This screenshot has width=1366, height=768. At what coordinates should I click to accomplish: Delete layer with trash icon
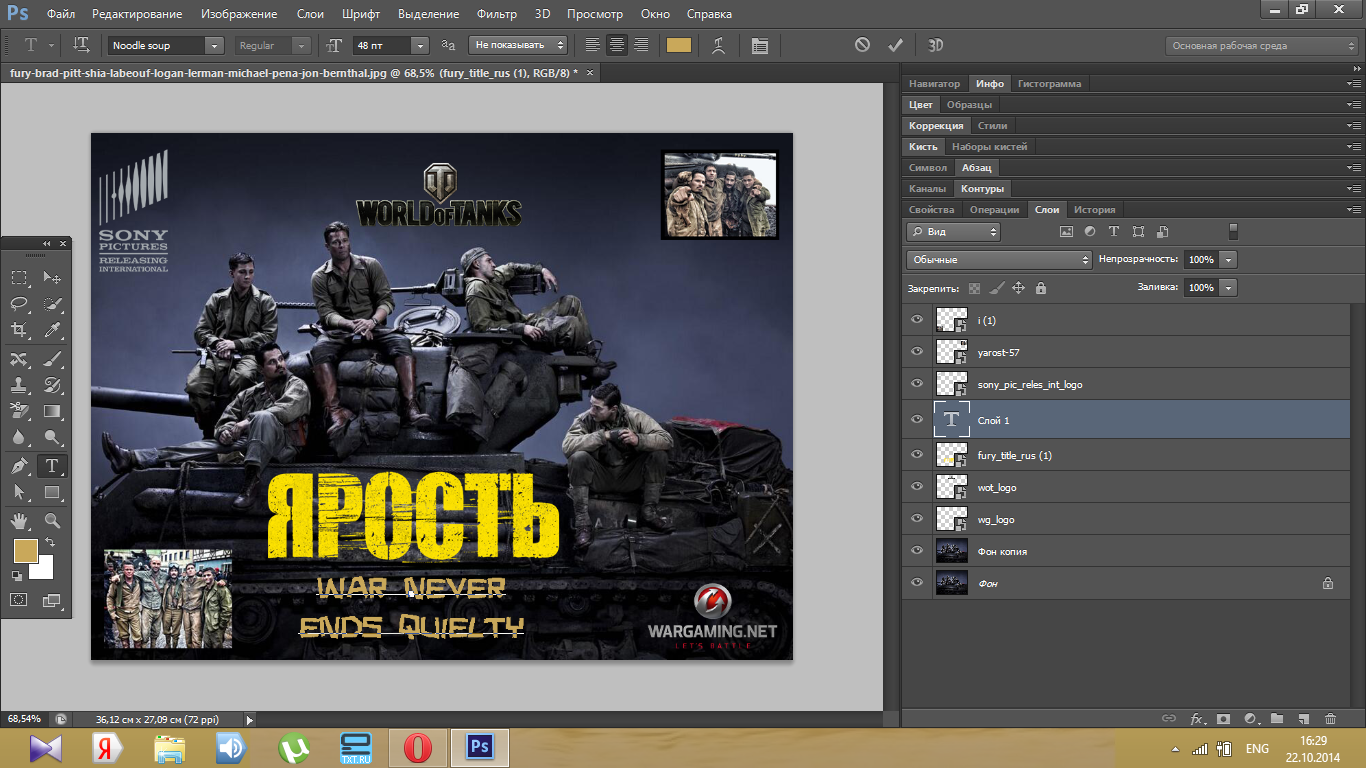[x=1330, y=719]
